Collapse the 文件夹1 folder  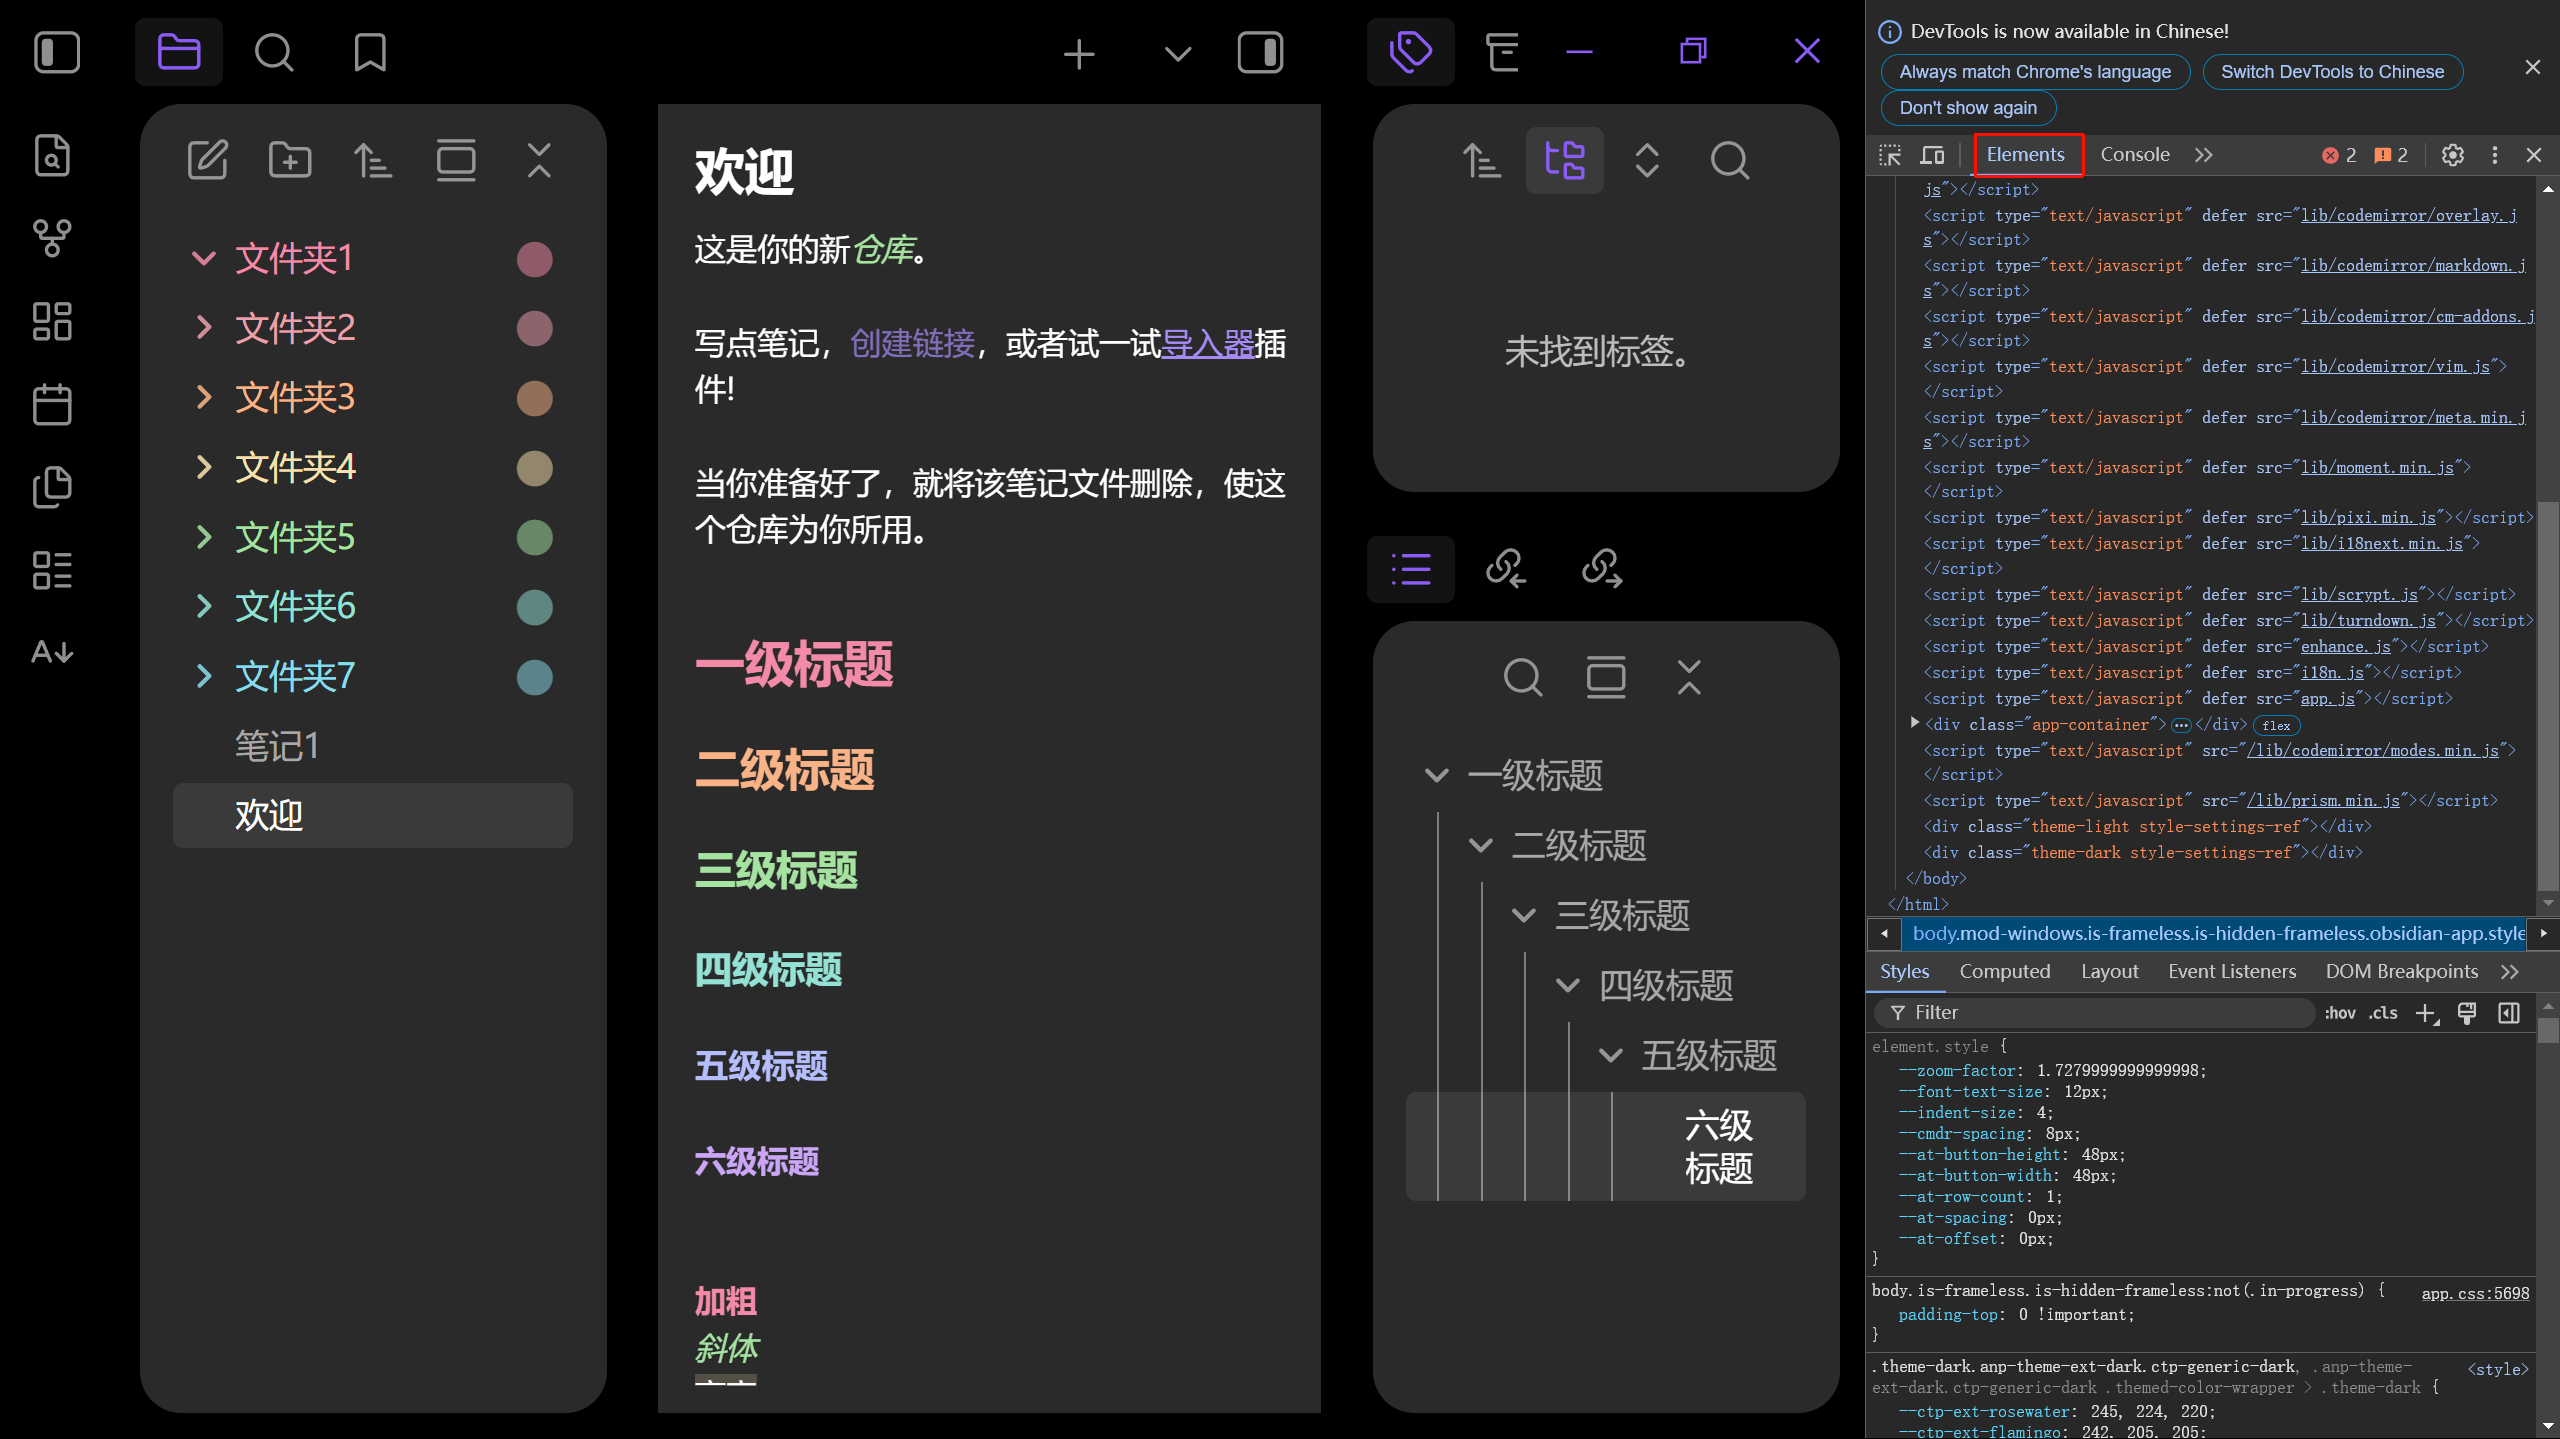tap(204, 259)
